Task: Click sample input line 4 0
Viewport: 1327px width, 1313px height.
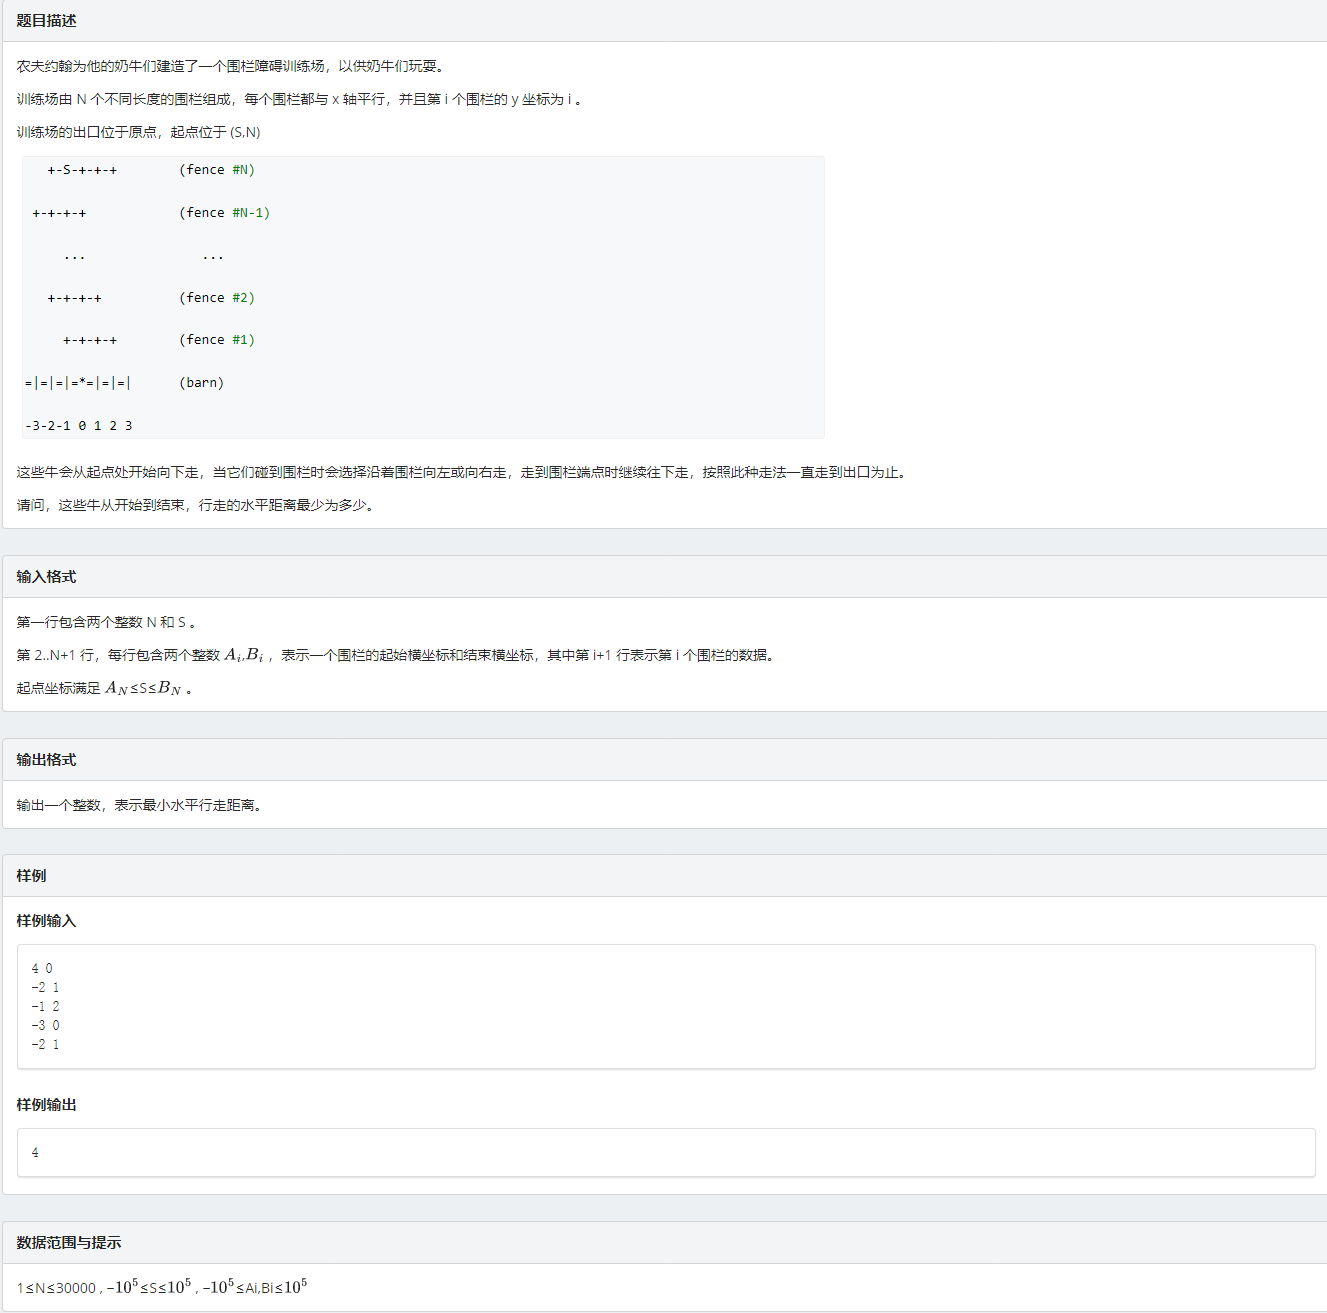Action: pyautogui.click(x=42, y=969)
